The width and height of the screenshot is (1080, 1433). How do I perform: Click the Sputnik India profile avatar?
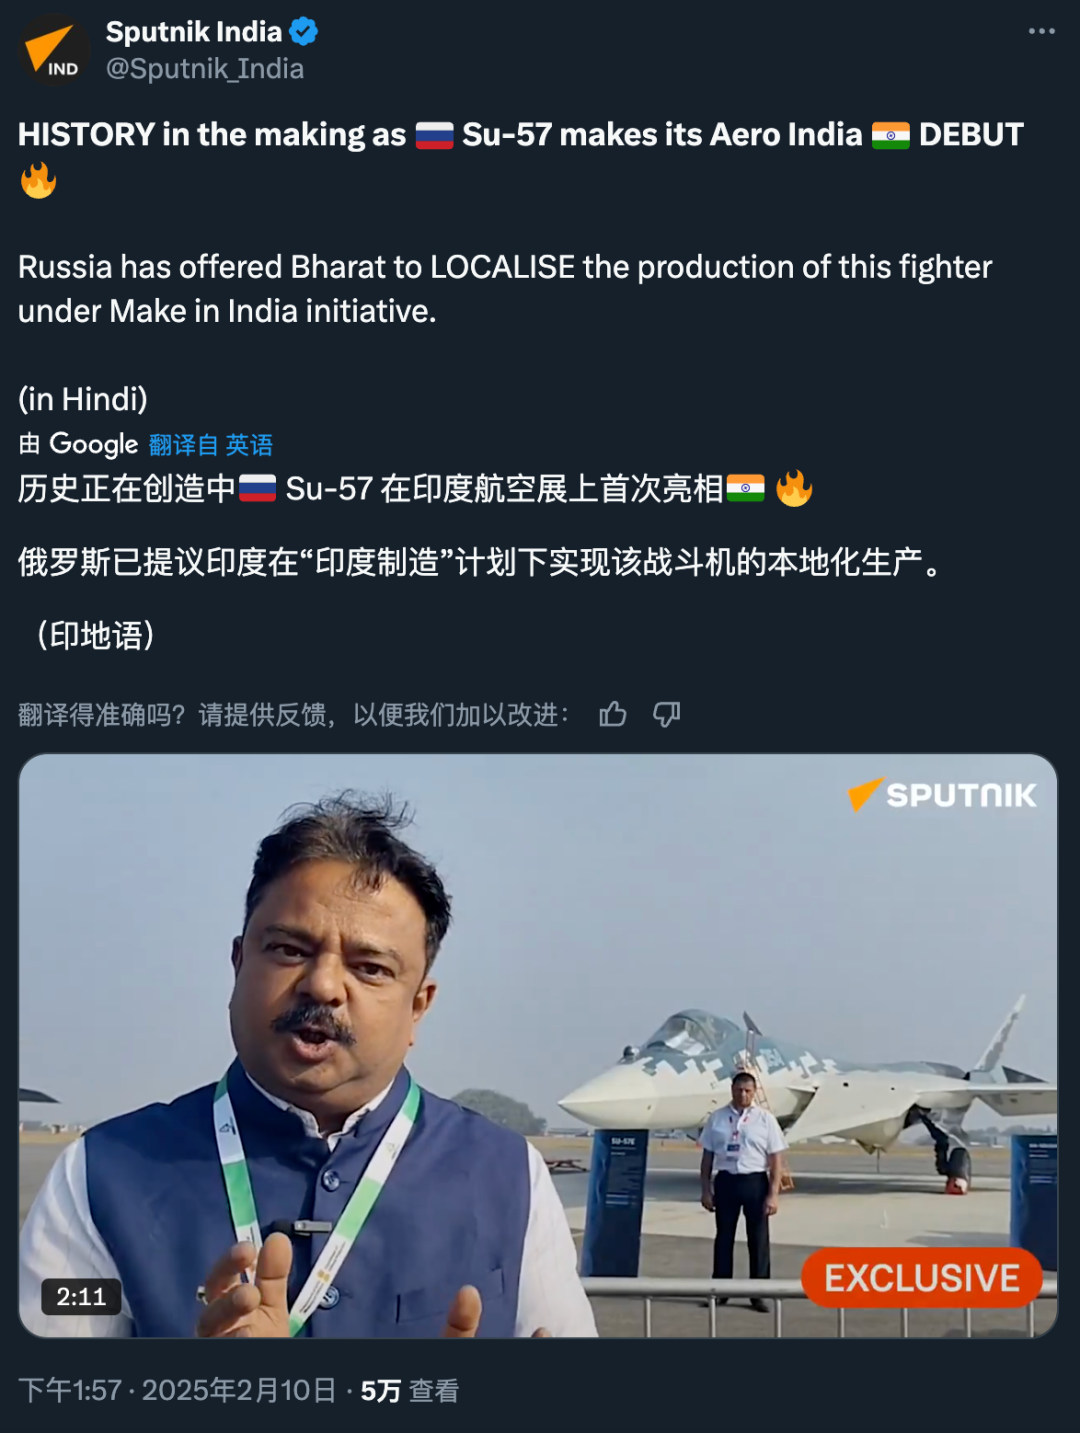[55, 50]
